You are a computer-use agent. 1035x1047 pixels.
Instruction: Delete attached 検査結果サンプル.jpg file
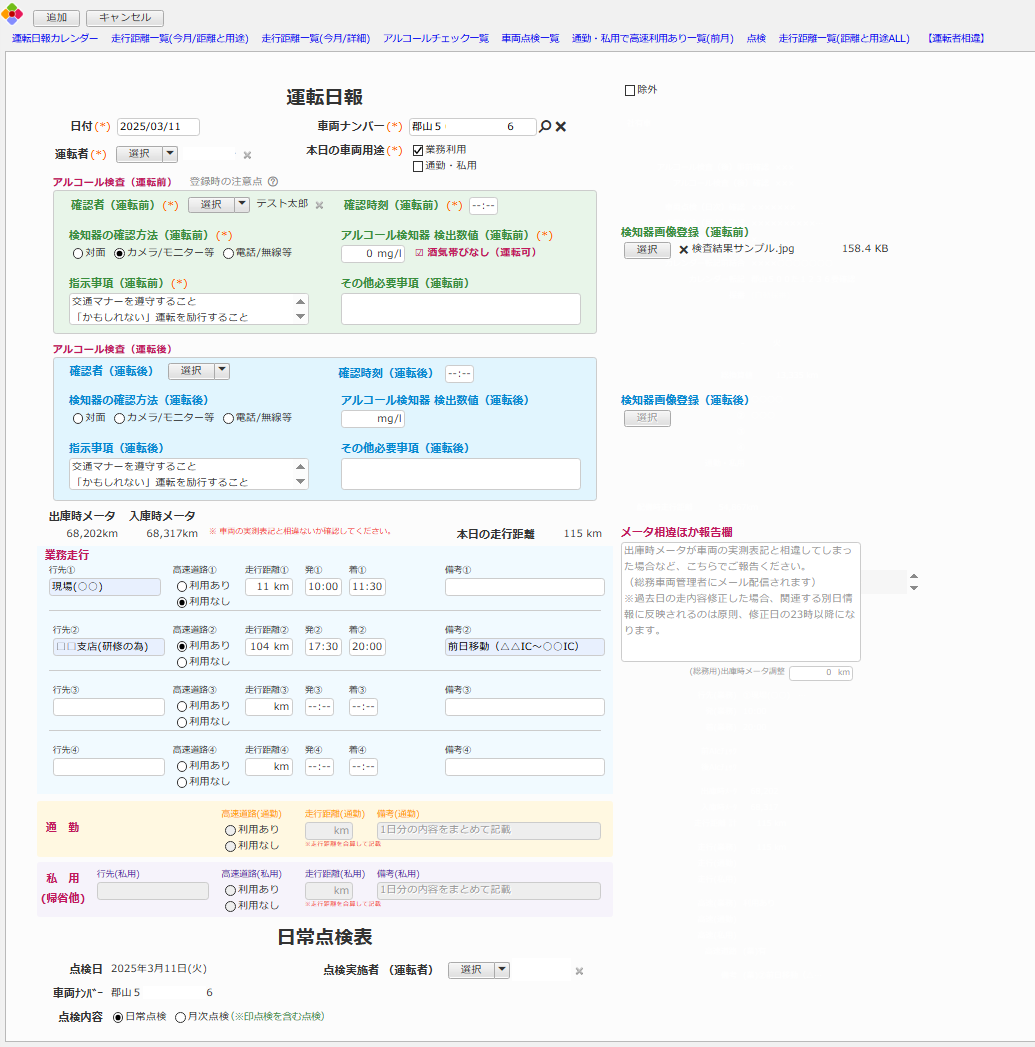click(684, 250)
